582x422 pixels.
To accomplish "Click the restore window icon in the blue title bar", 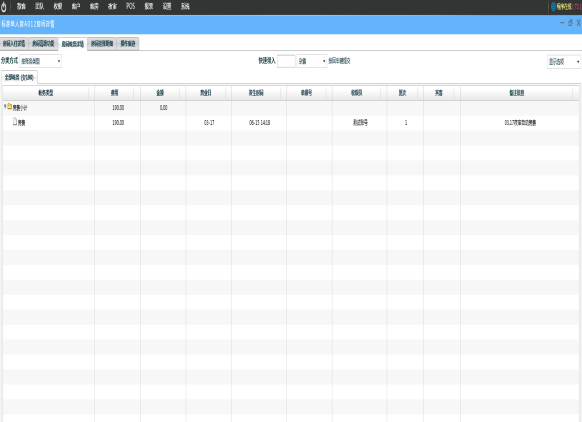I will (570, 23).
